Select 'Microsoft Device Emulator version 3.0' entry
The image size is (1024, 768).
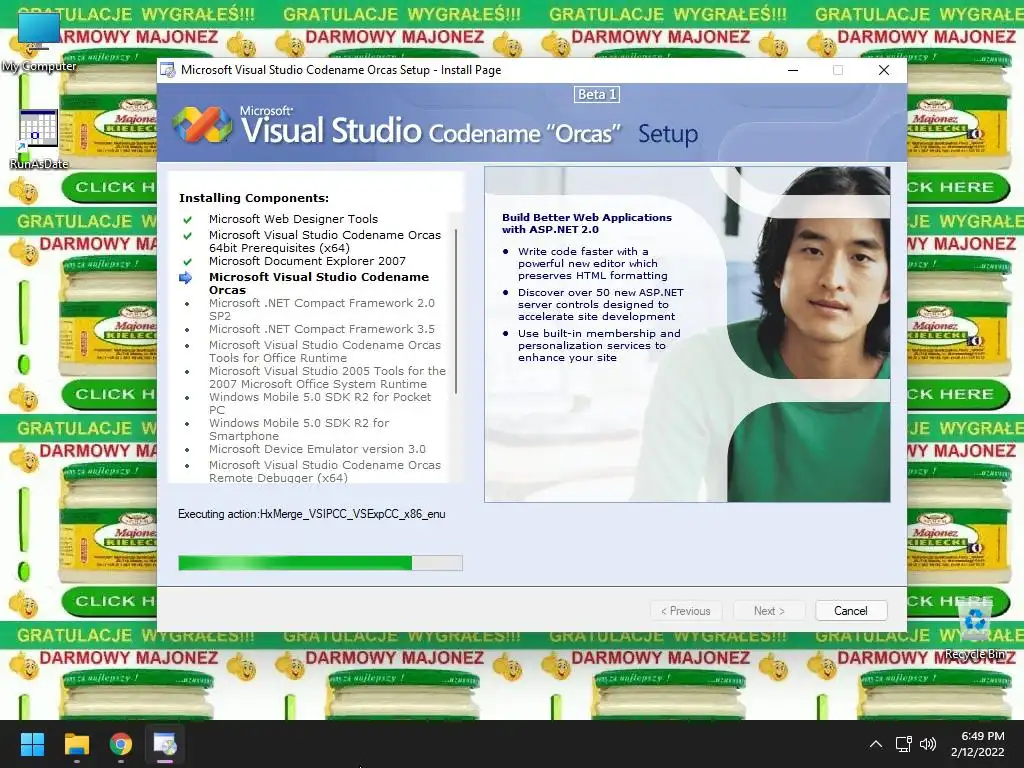coord(317,449)
